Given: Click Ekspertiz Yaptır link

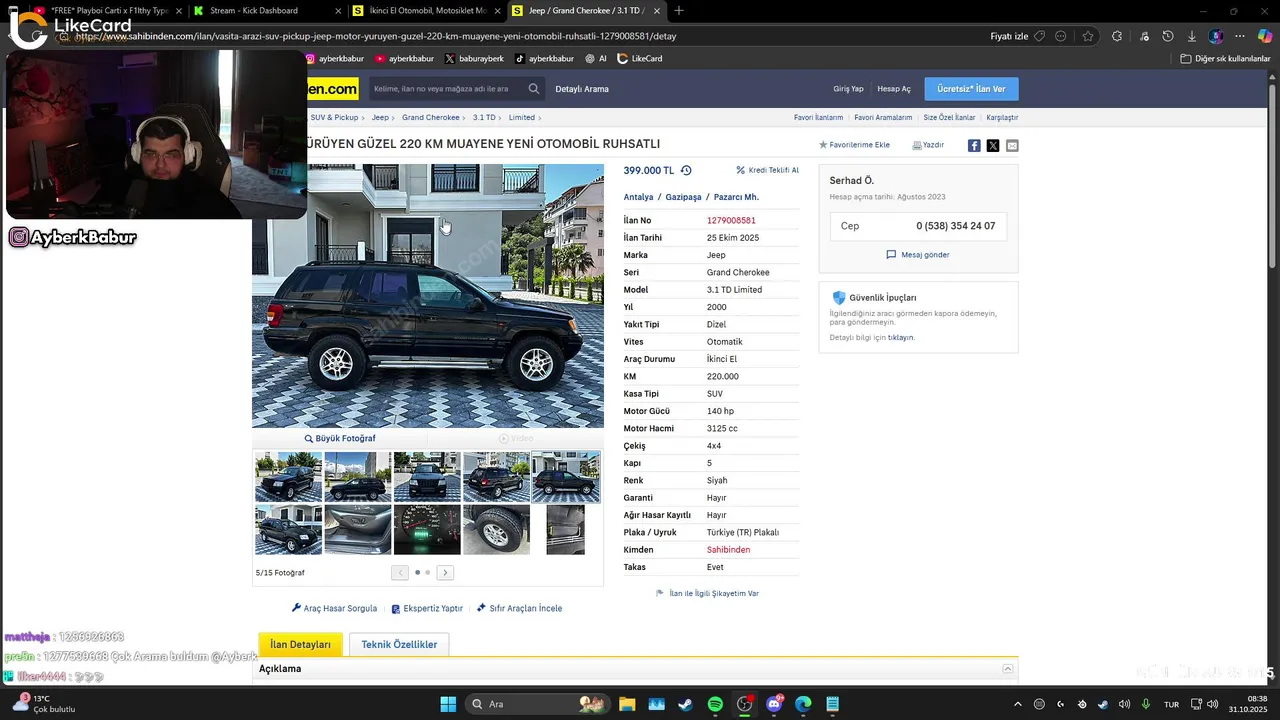Looking at the screenshot, I should click(427, 608).
